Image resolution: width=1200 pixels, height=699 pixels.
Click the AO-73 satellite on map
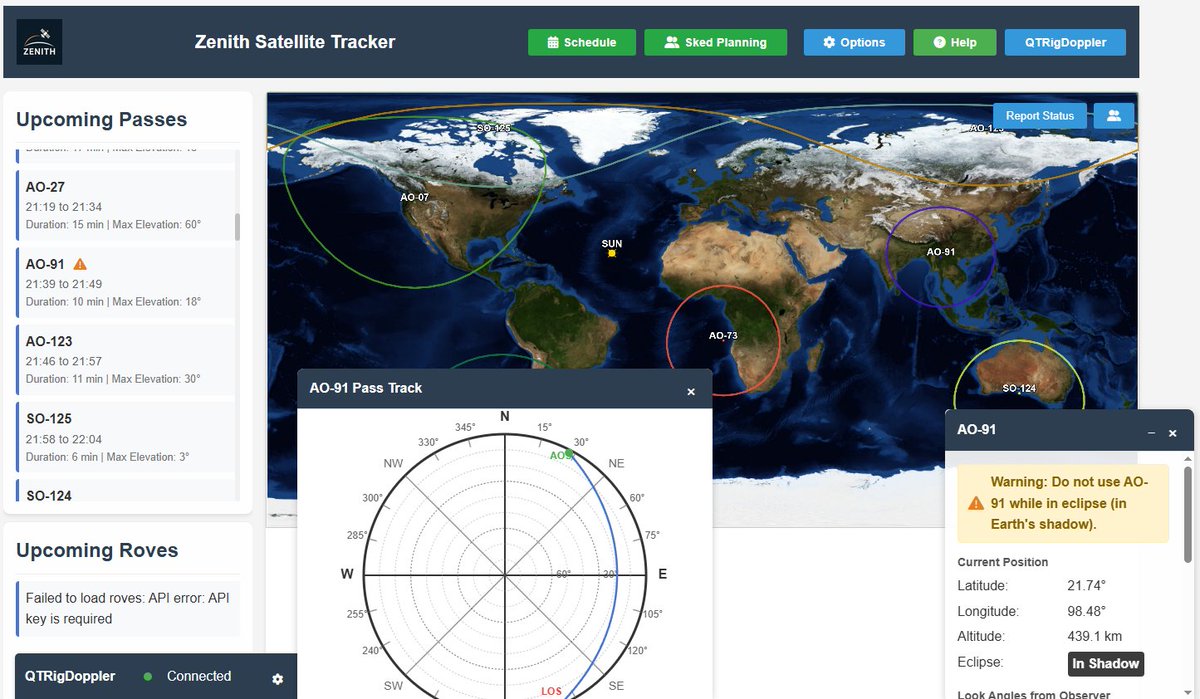coord(722,336)
